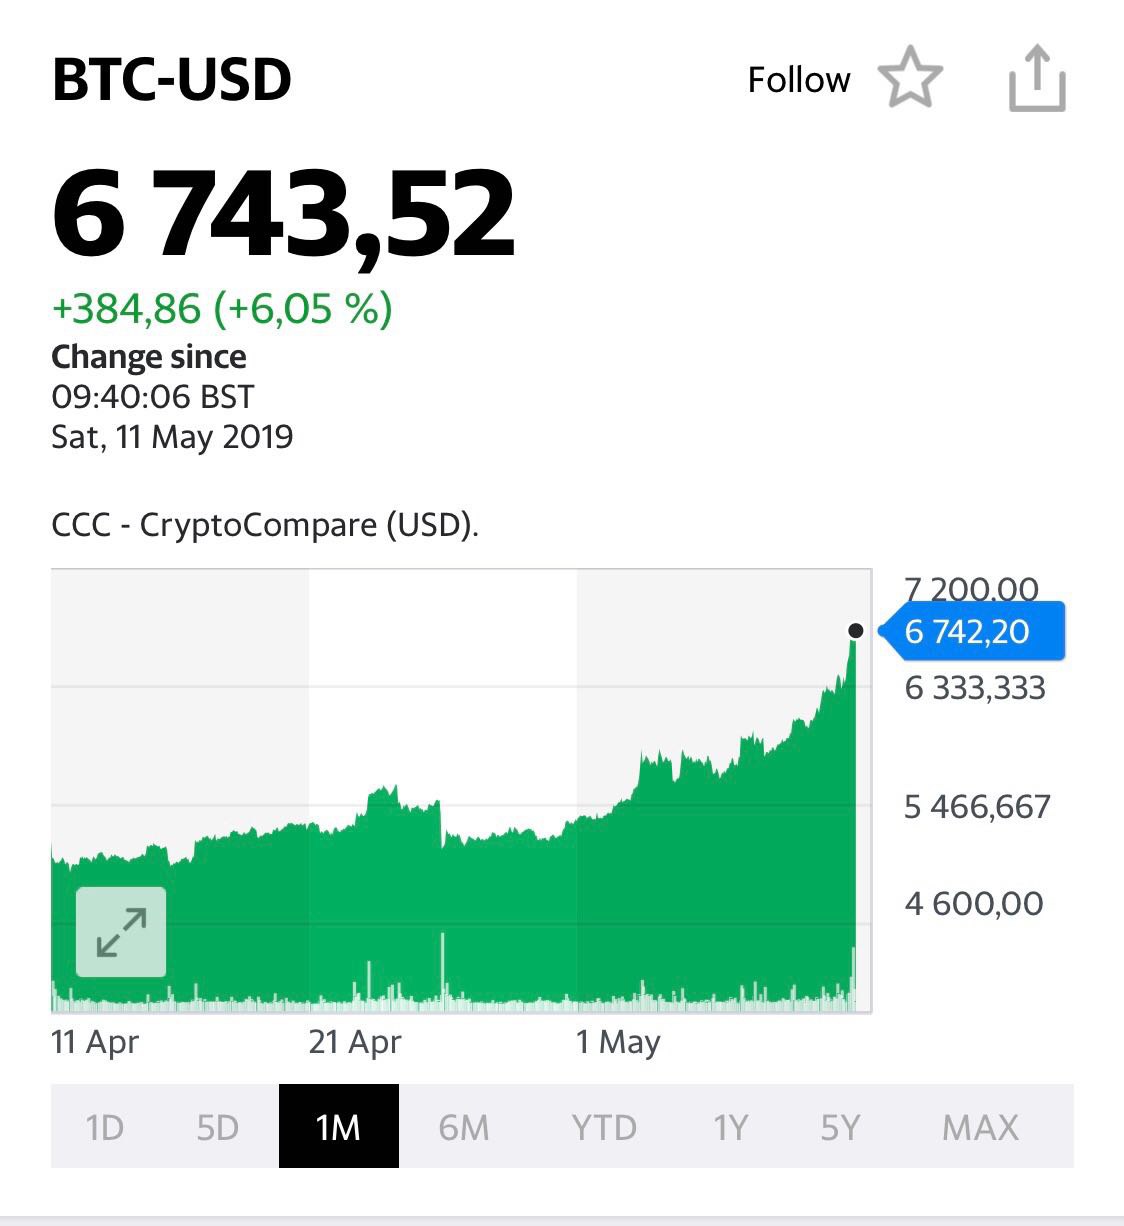Click the latest data point dot

[x=855, y=630]
